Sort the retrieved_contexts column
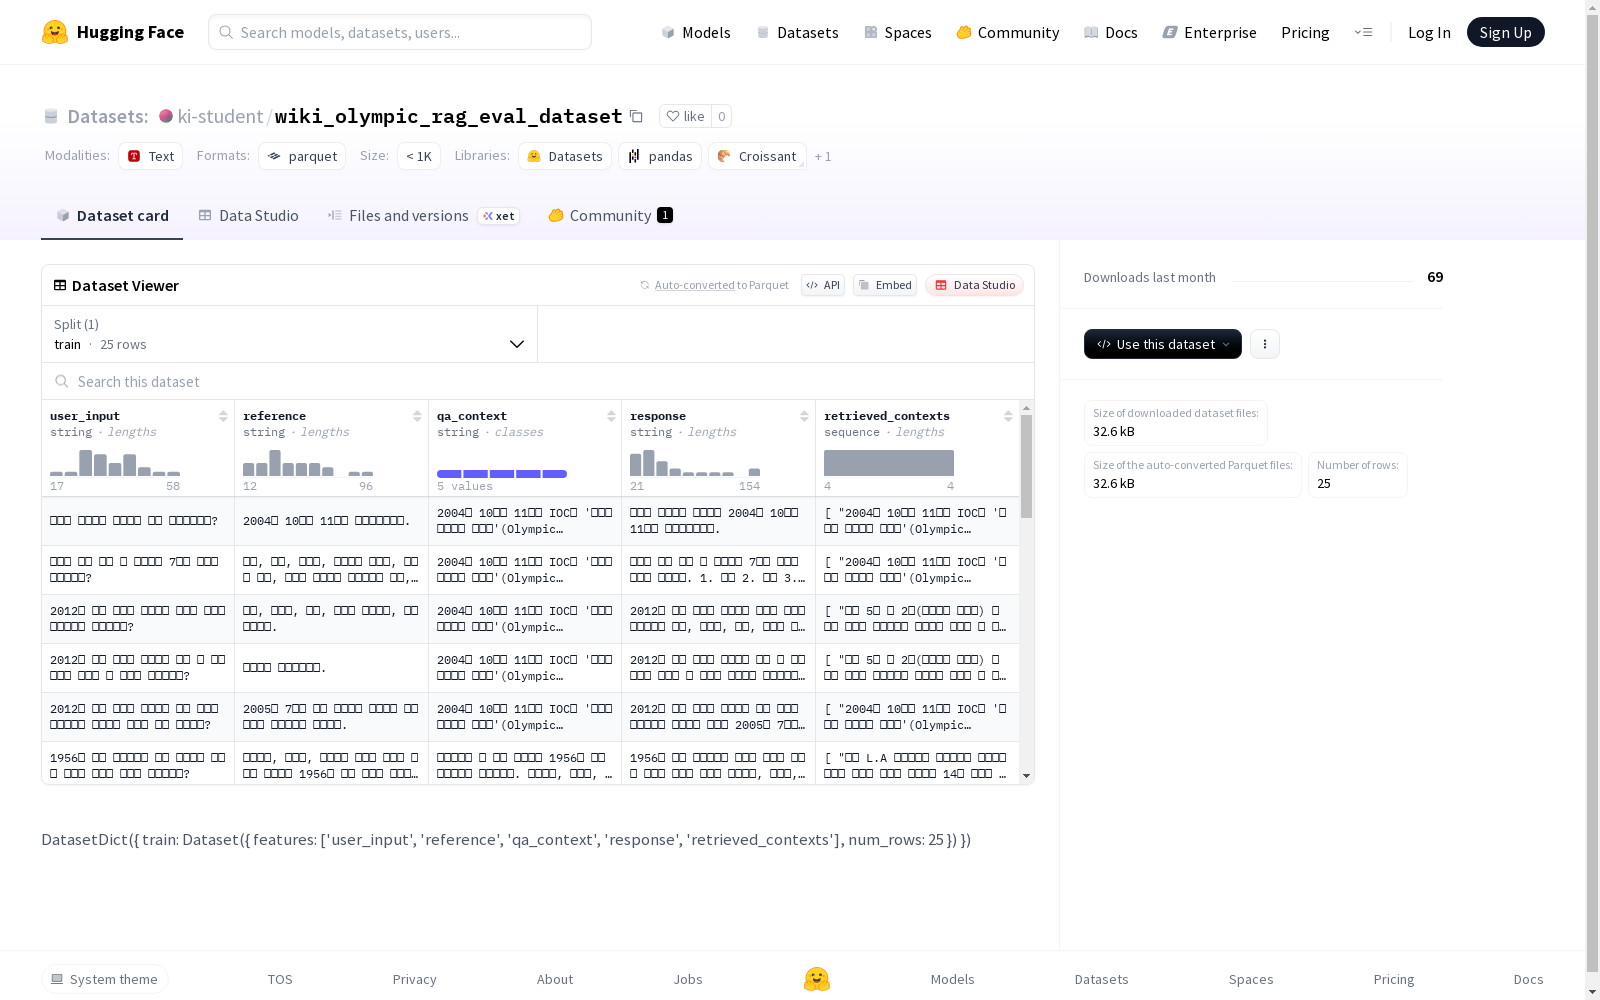Viewport: 1600px width, 1000px height. tap(1008, 416)
